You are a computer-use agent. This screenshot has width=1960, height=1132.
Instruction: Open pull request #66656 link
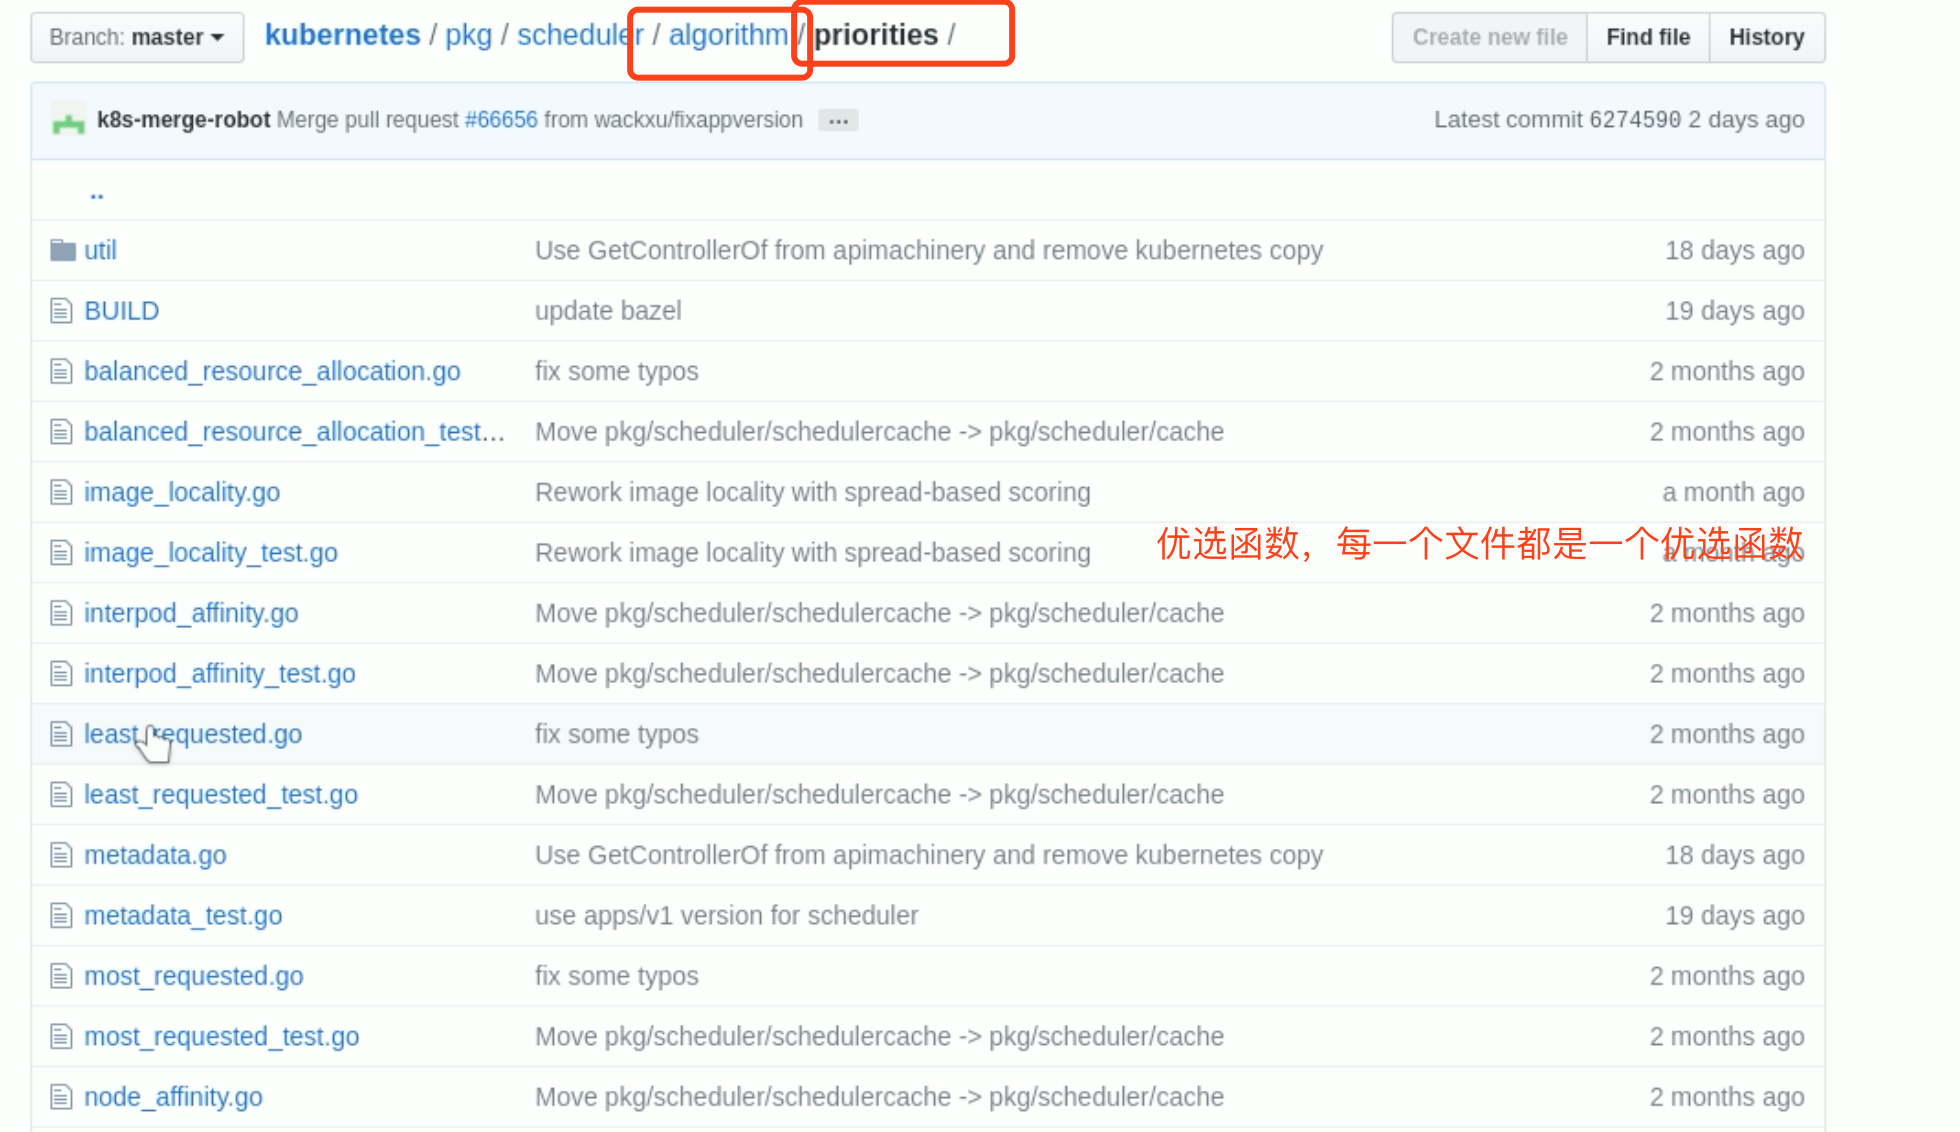point(501,120)
